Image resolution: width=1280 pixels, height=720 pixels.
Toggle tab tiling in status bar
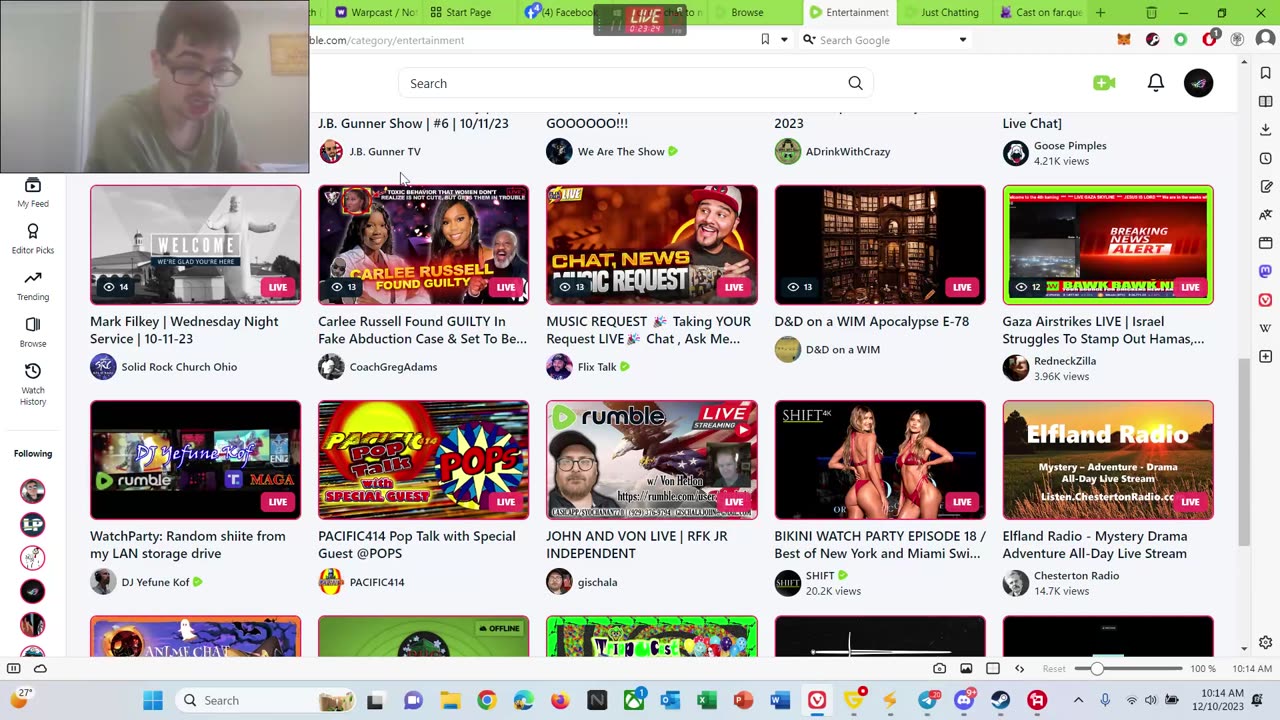tap(993, 668)
